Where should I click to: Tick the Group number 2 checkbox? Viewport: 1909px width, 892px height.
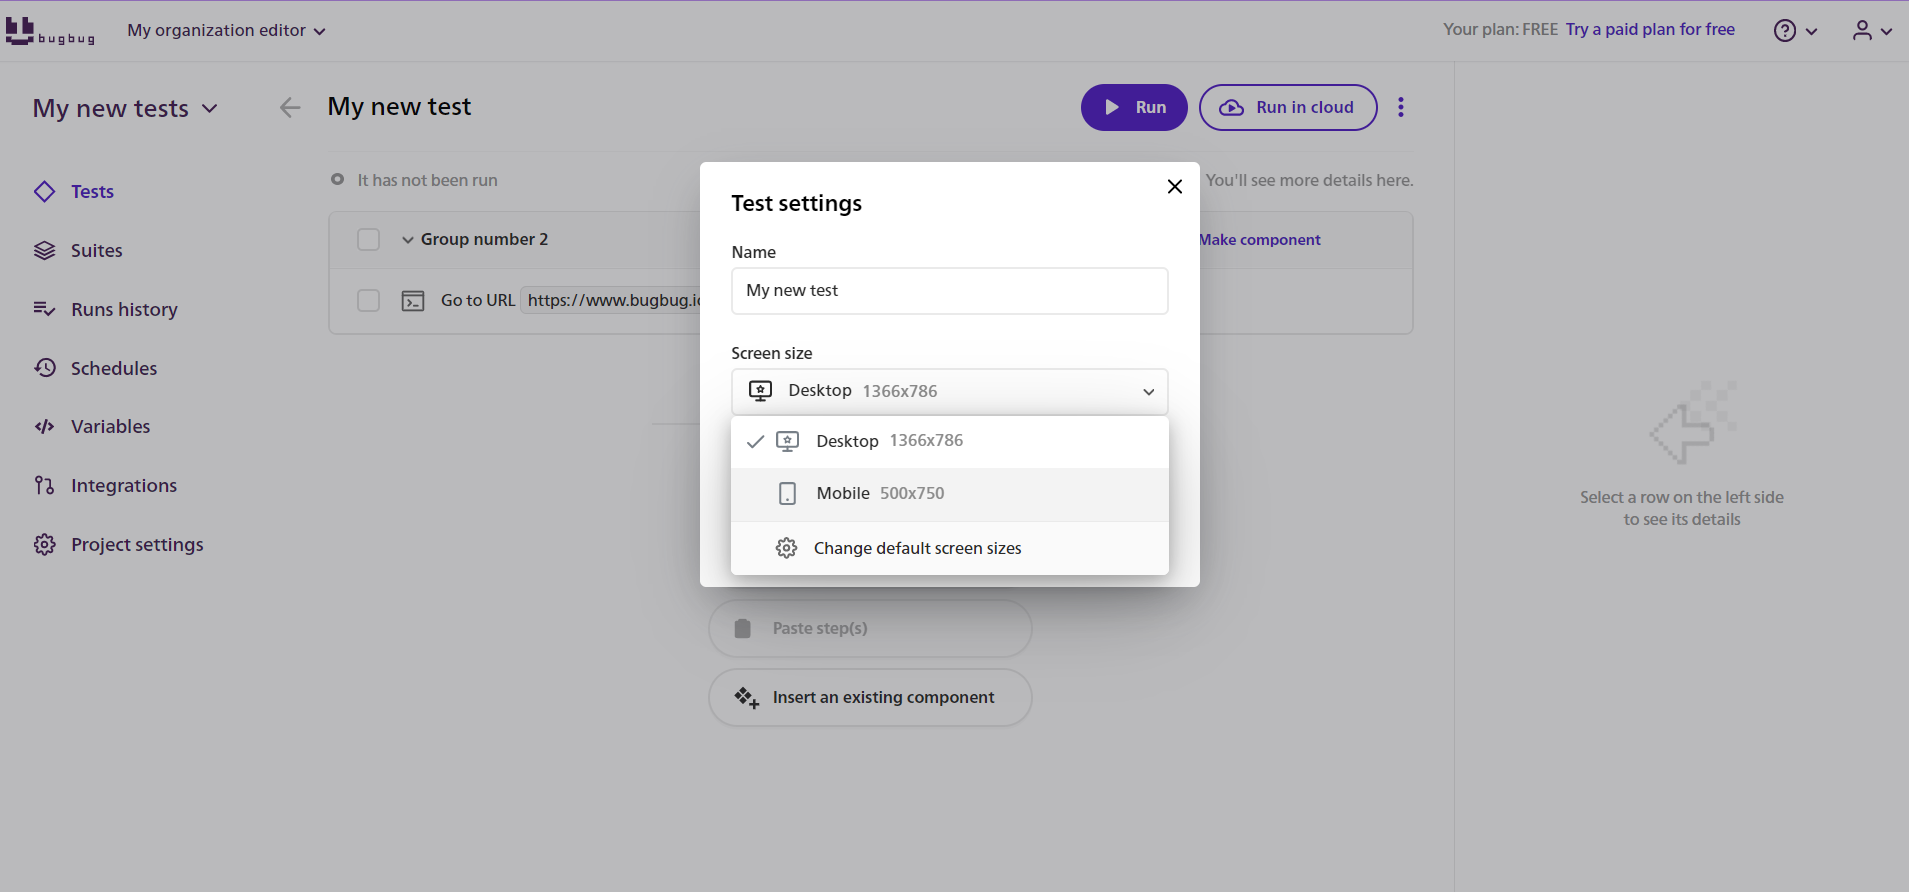pos(368,240)
